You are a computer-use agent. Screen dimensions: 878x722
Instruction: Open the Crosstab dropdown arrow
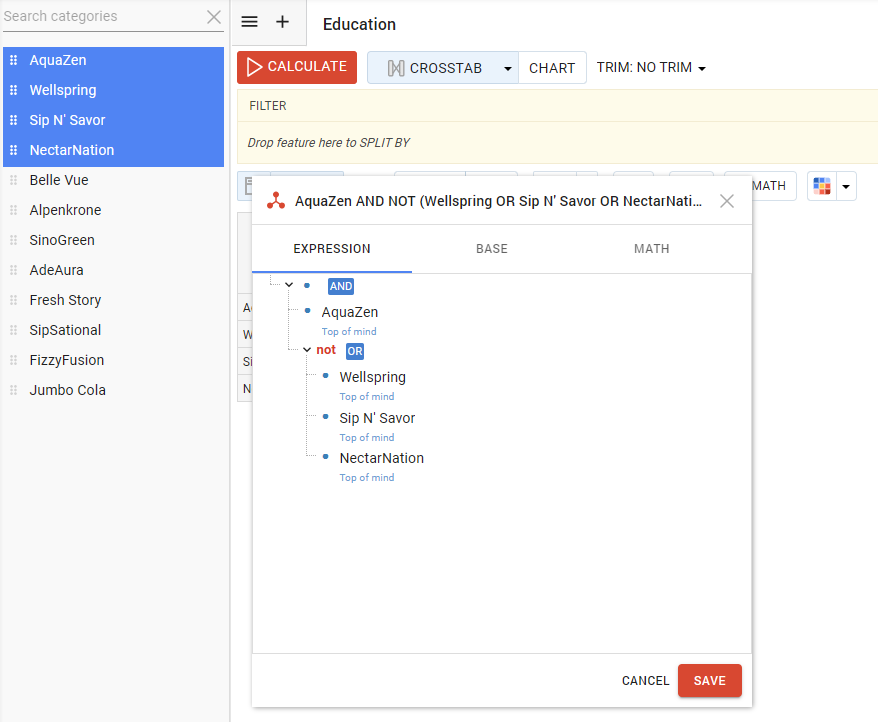(x=507, y=68)
